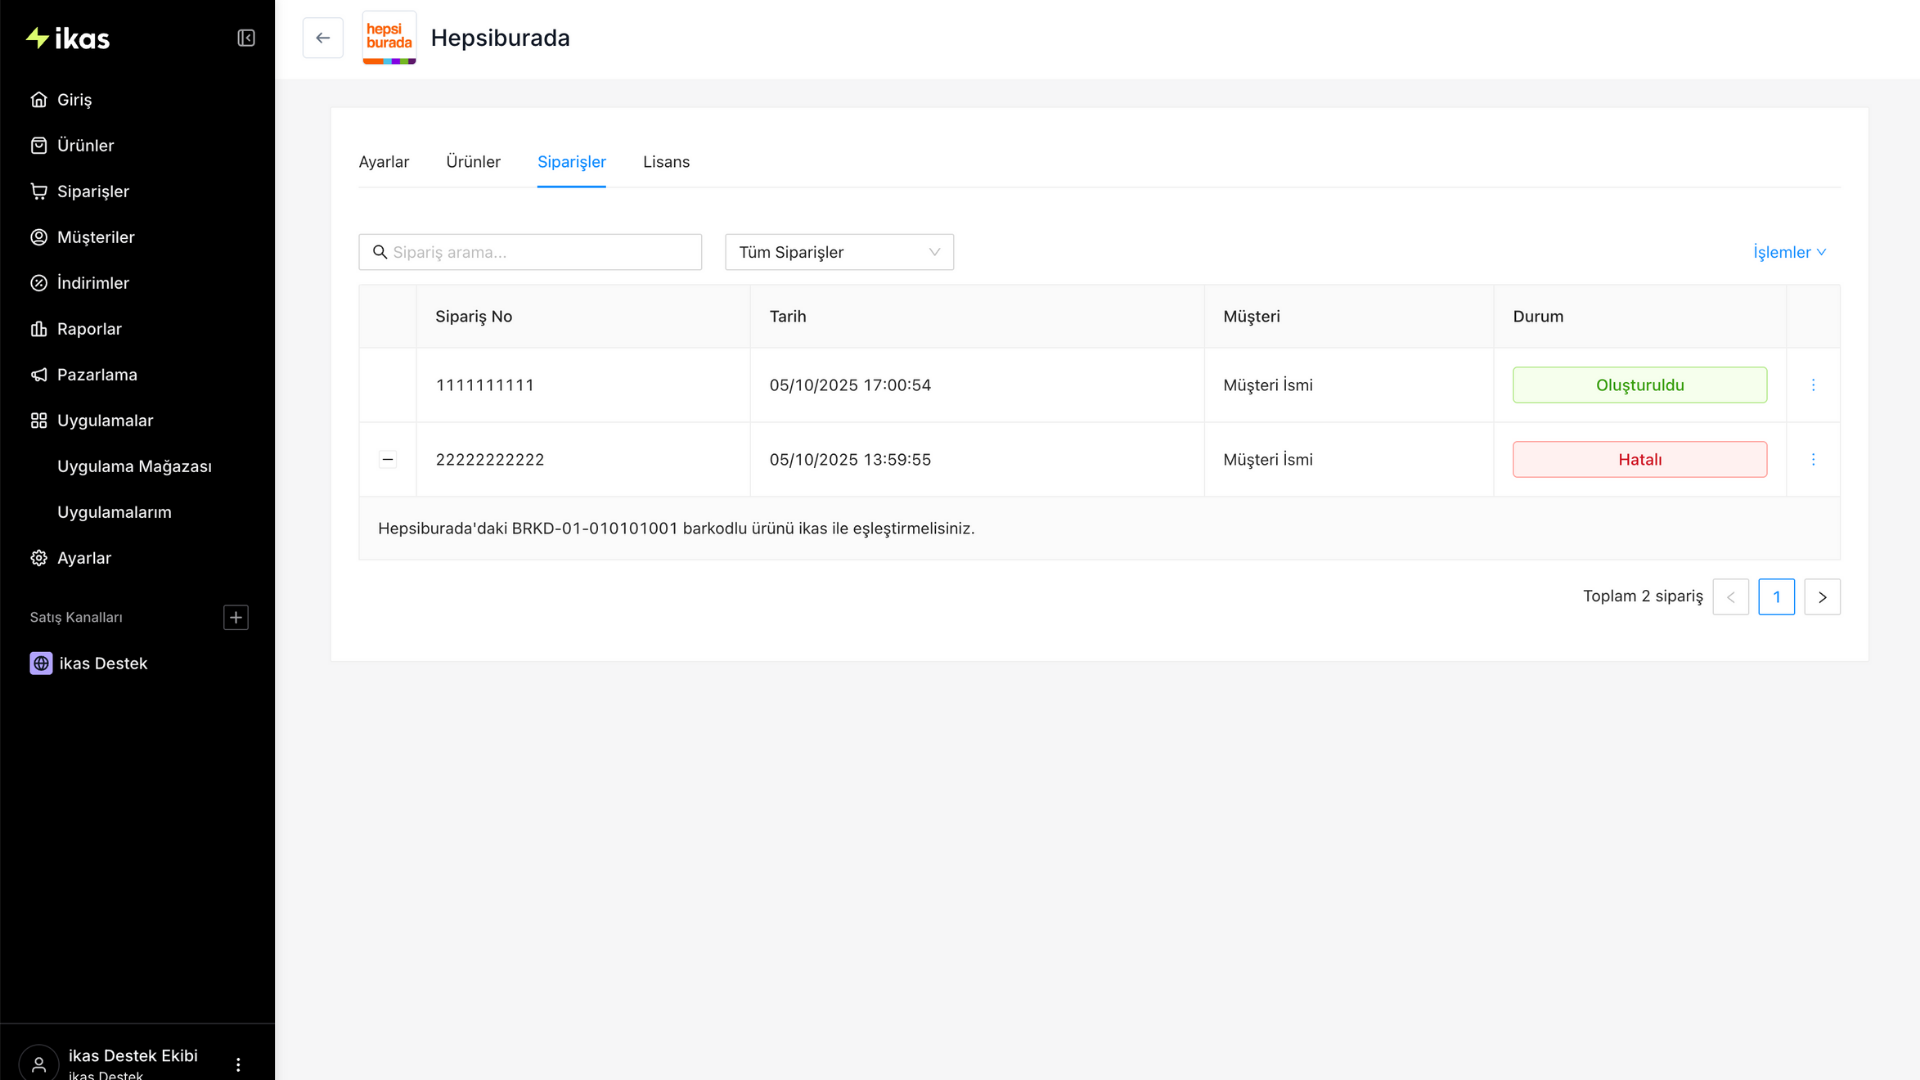Viewport: 1920px width, 1080px height.
Task: Click the ikas Destek globe icon
Action: tap(41, 664)
